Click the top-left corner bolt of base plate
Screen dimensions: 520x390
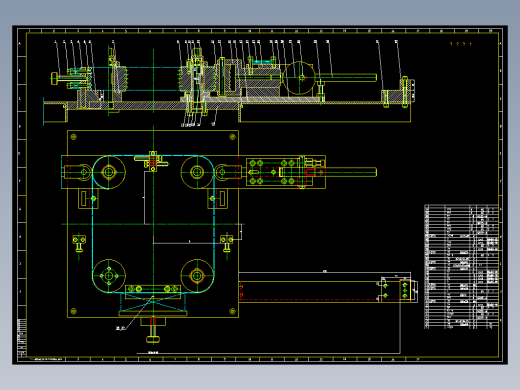74,137
